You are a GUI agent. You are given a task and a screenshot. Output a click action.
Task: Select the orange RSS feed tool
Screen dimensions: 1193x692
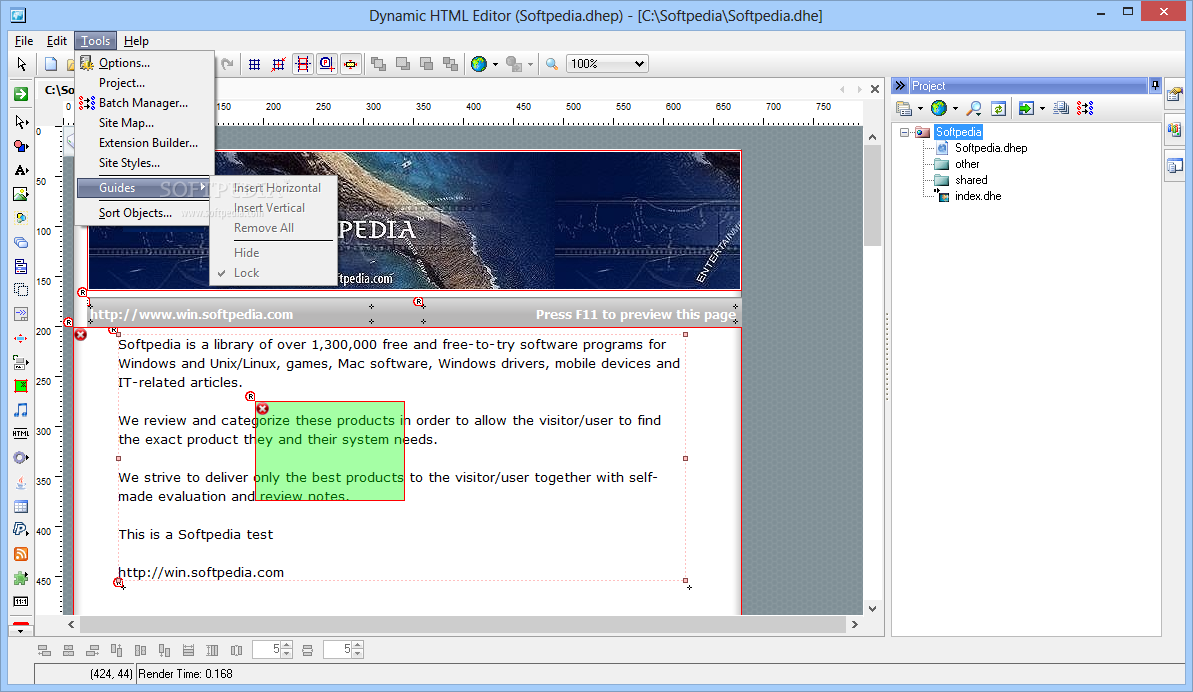click(21, 554)
